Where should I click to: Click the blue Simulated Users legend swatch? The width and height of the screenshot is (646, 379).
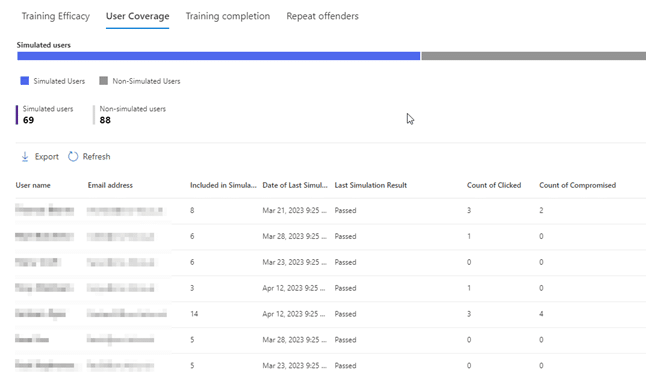[x=25, y=81]
